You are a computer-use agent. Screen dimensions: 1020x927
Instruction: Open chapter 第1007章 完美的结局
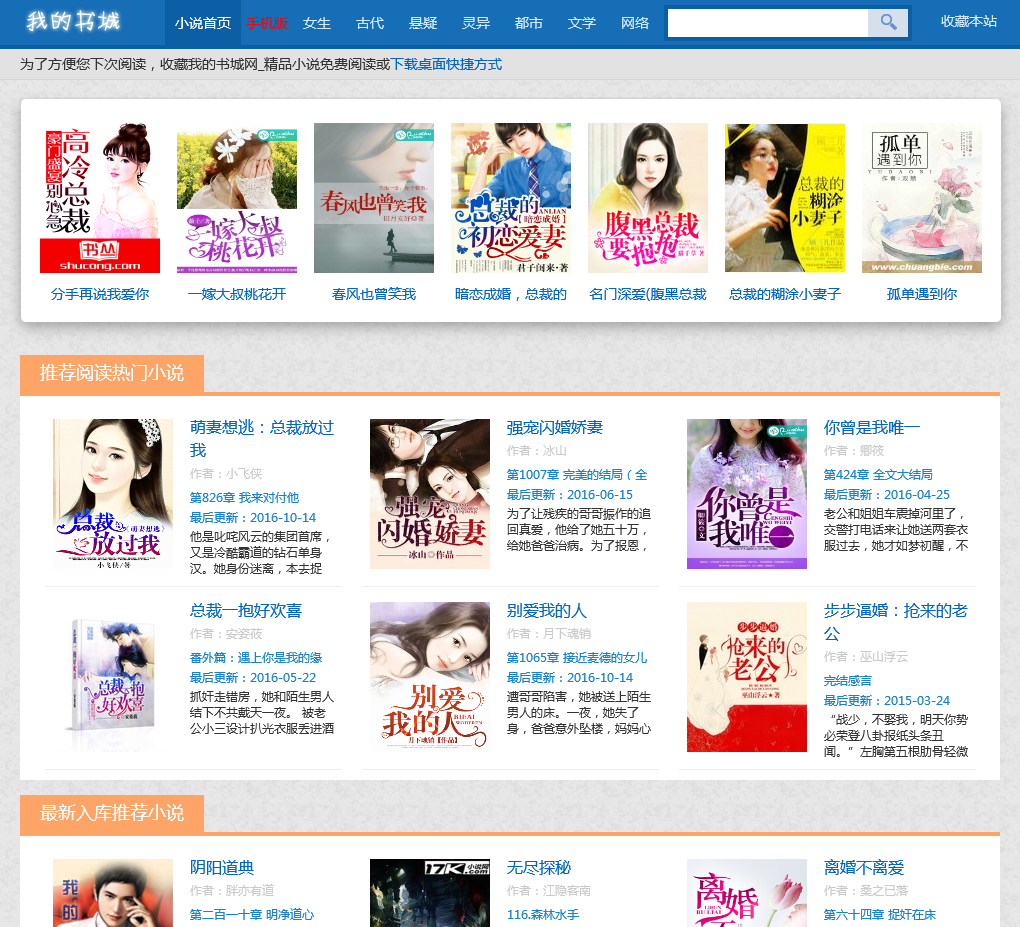point(577,475)
